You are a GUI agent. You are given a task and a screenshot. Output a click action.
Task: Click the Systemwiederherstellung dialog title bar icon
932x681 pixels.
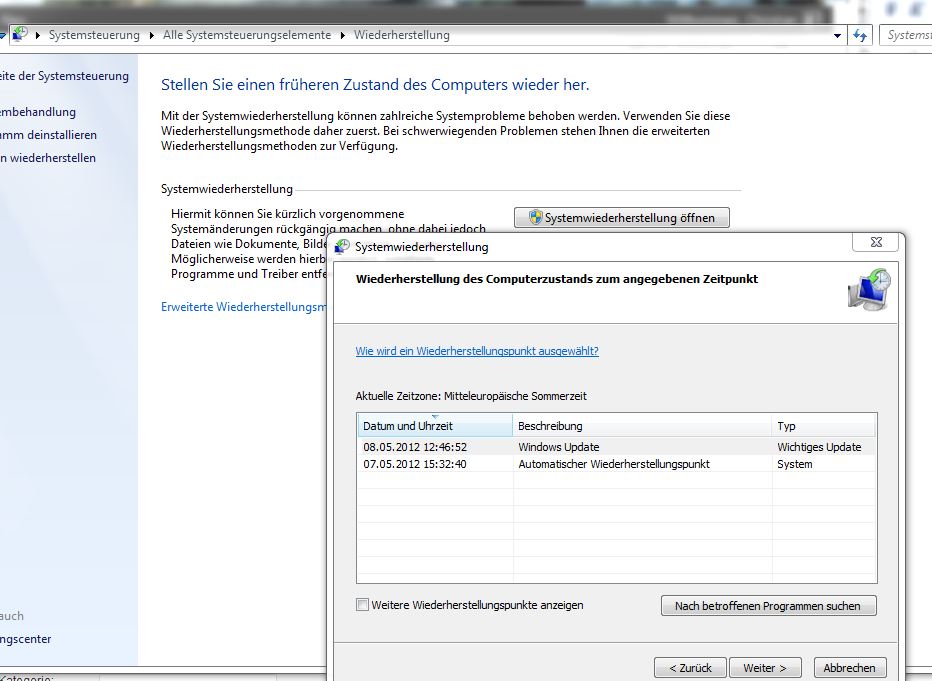(x=343, y=247)
